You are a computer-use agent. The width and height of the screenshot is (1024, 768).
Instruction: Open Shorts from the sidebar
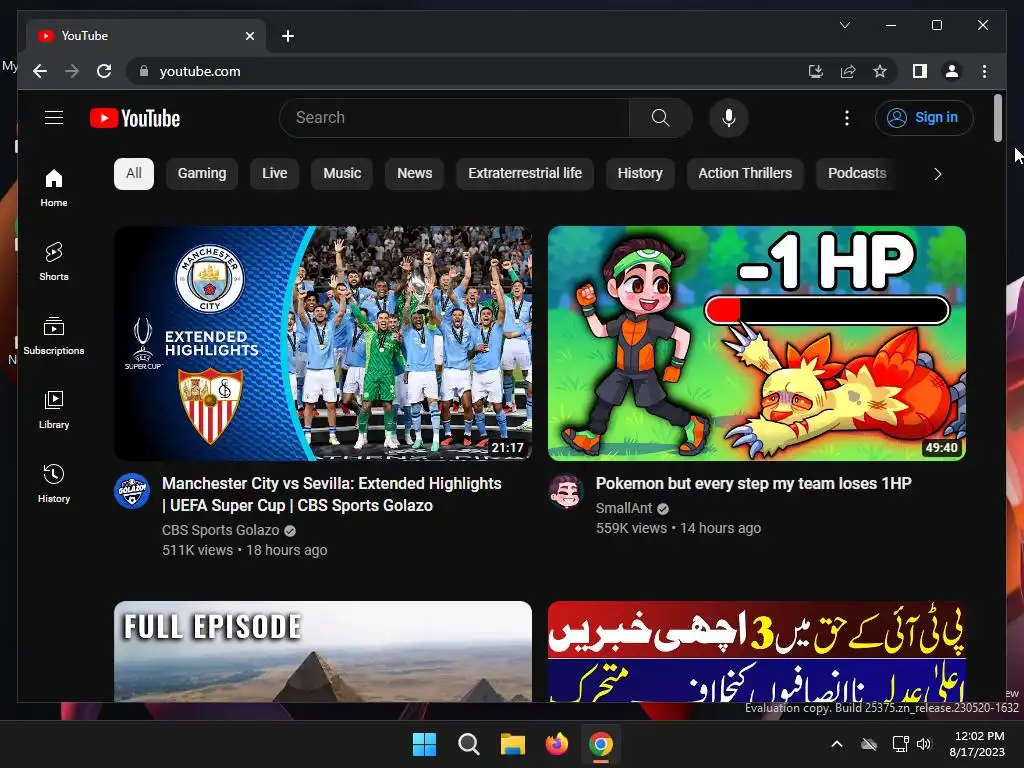[54, 261]
